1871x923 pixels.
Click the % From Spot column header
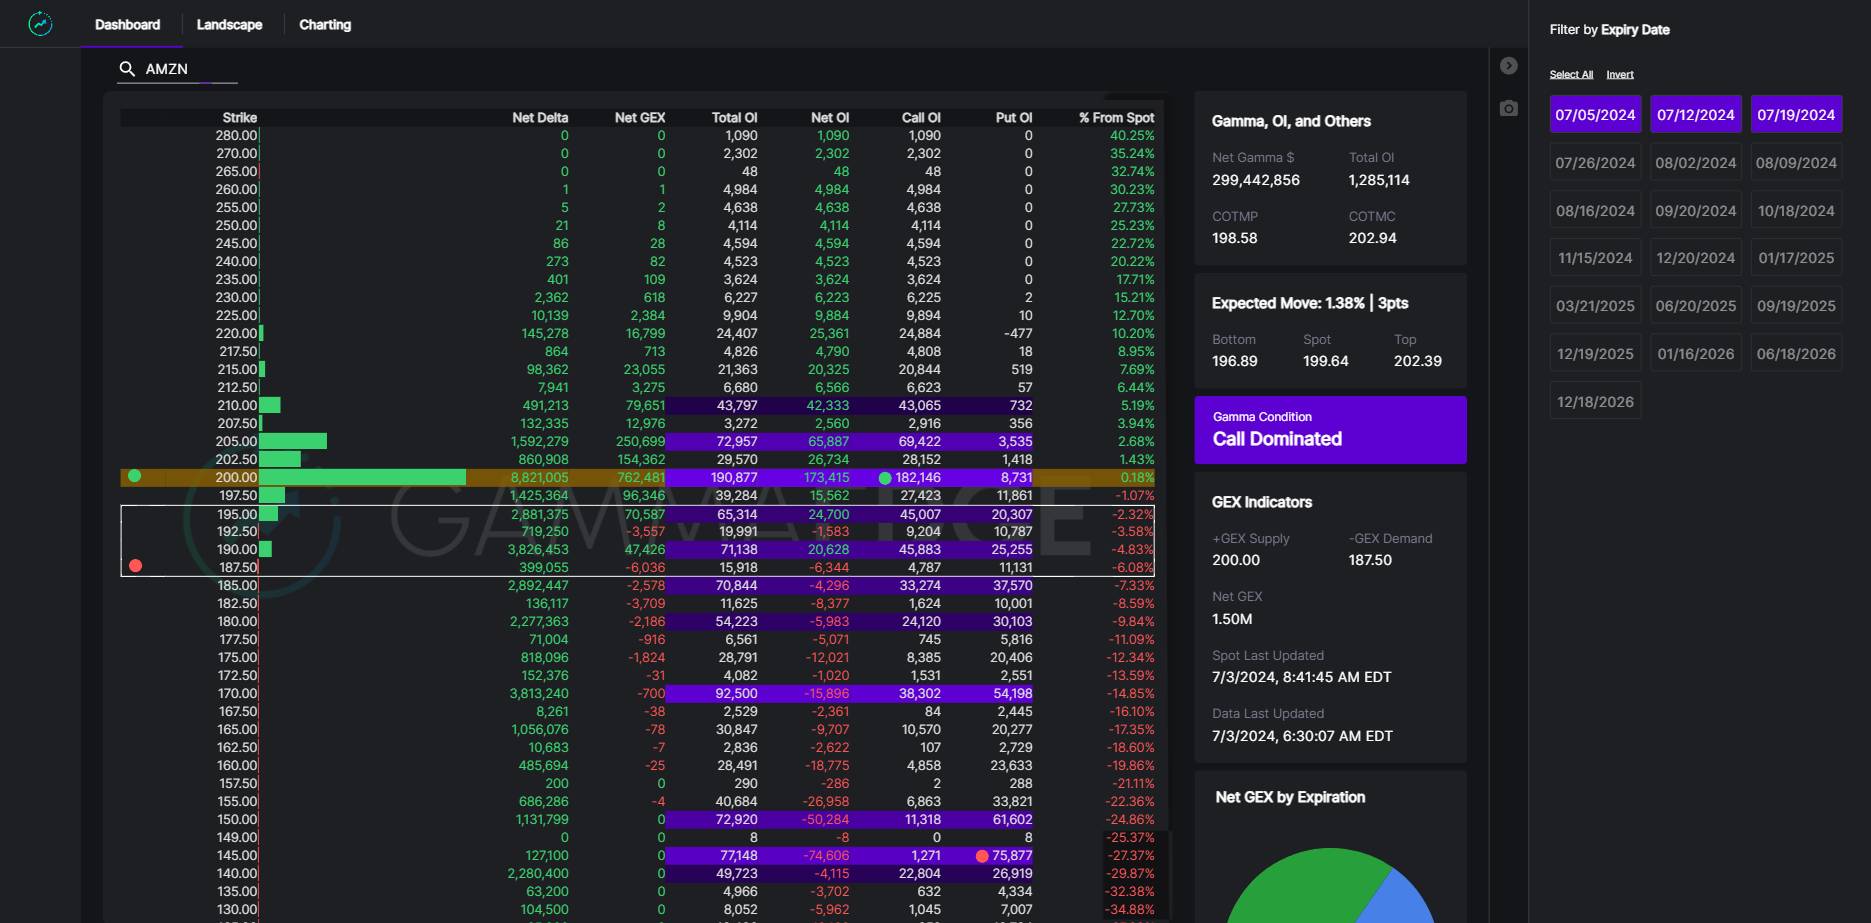(x=1116, y=117)
